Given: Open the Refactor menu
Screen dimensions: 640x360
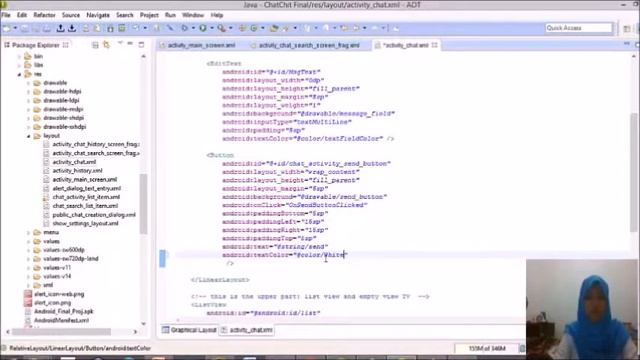Looking at the screenshot, I should pyautogui.click(x=44, y=15).
